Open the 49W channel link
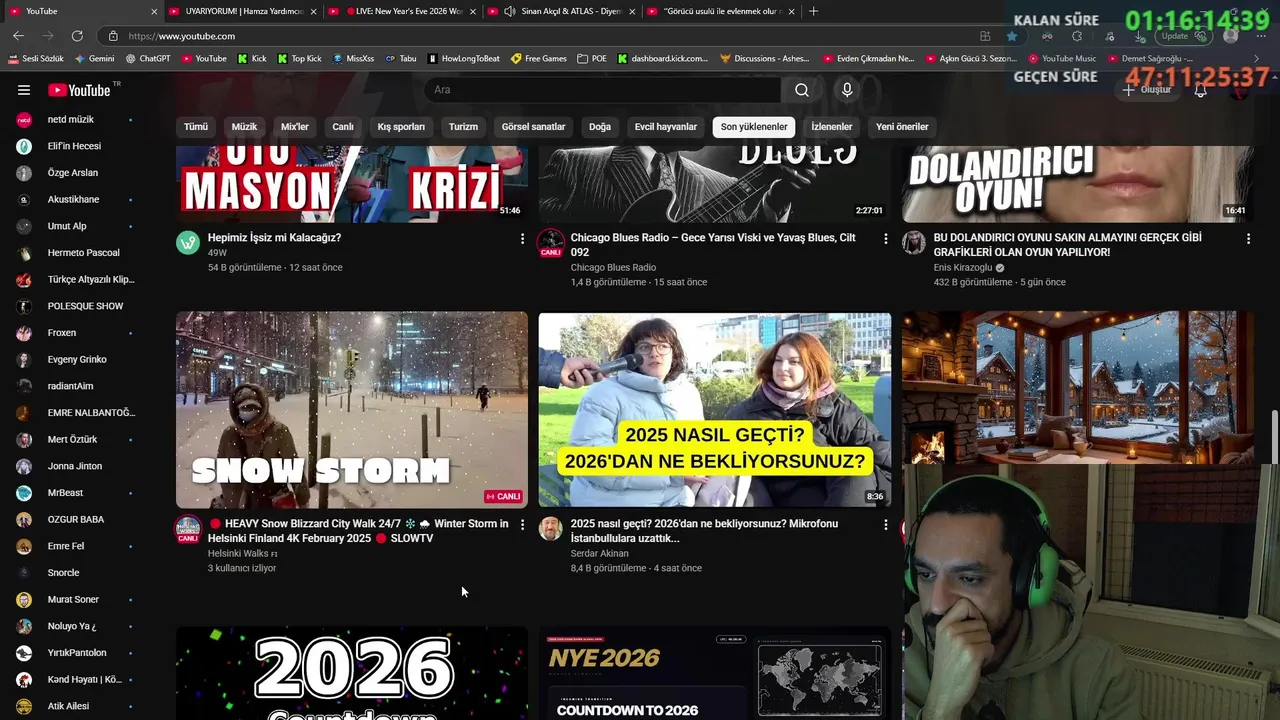 (217, 253)
